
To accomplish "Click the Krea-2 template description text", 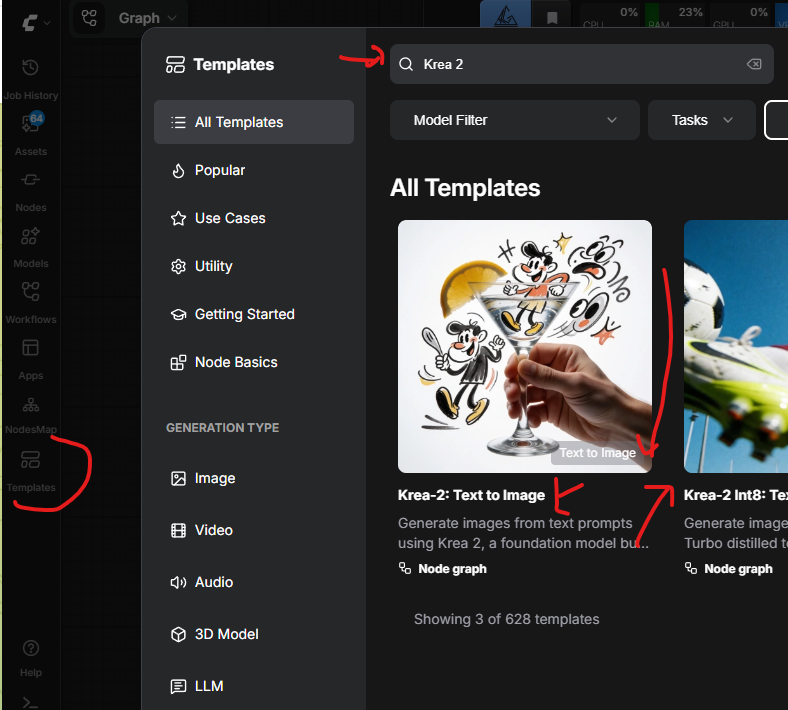I will click(523, 533).
